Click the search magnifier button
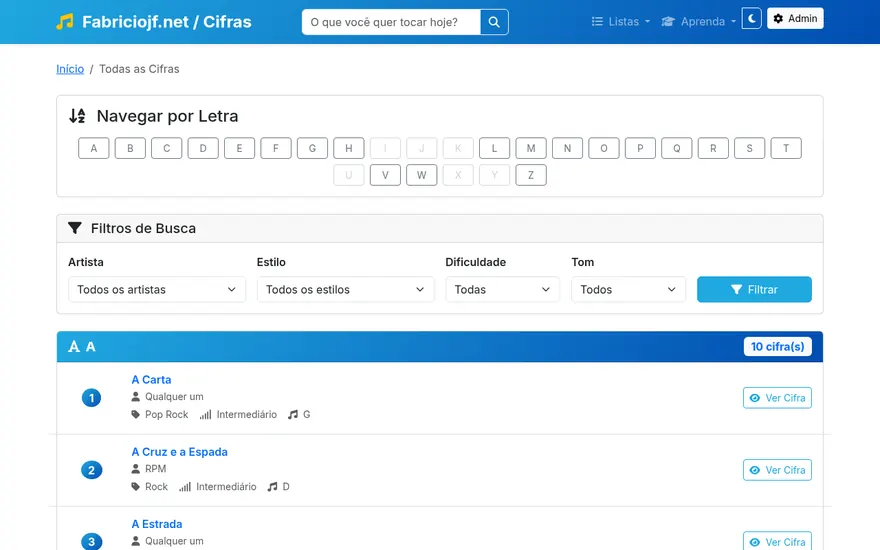 (x=494, y=22)
